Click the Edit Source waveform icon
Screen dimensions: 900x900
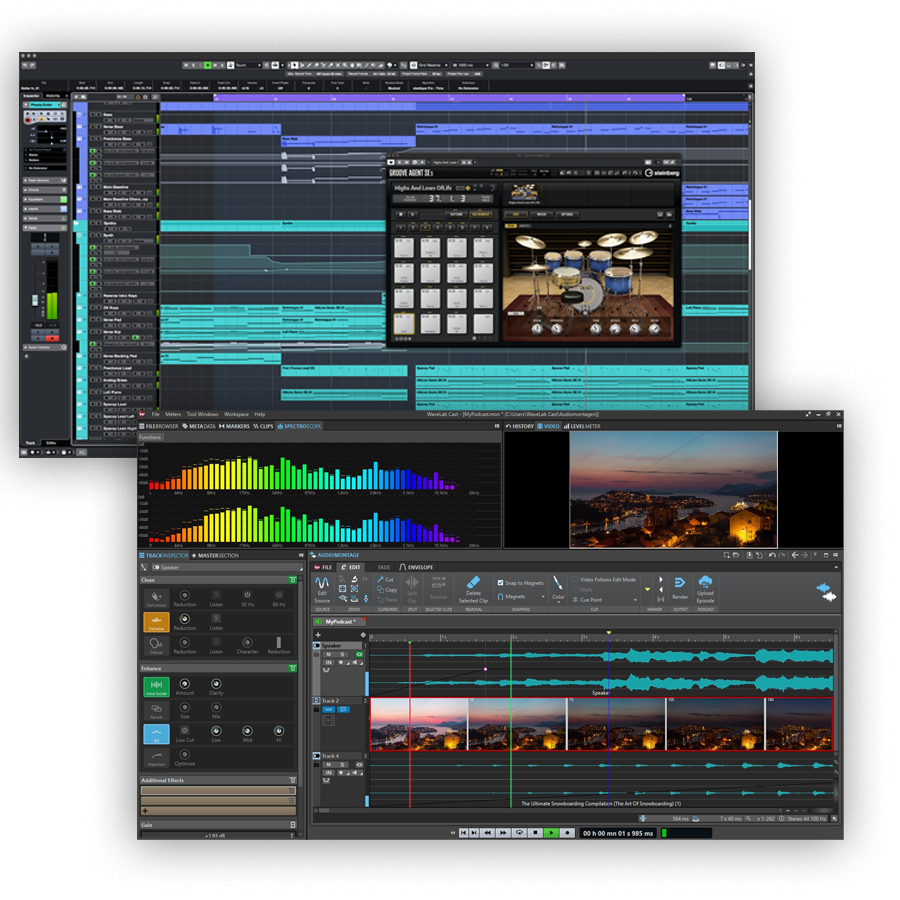point(322,582)
